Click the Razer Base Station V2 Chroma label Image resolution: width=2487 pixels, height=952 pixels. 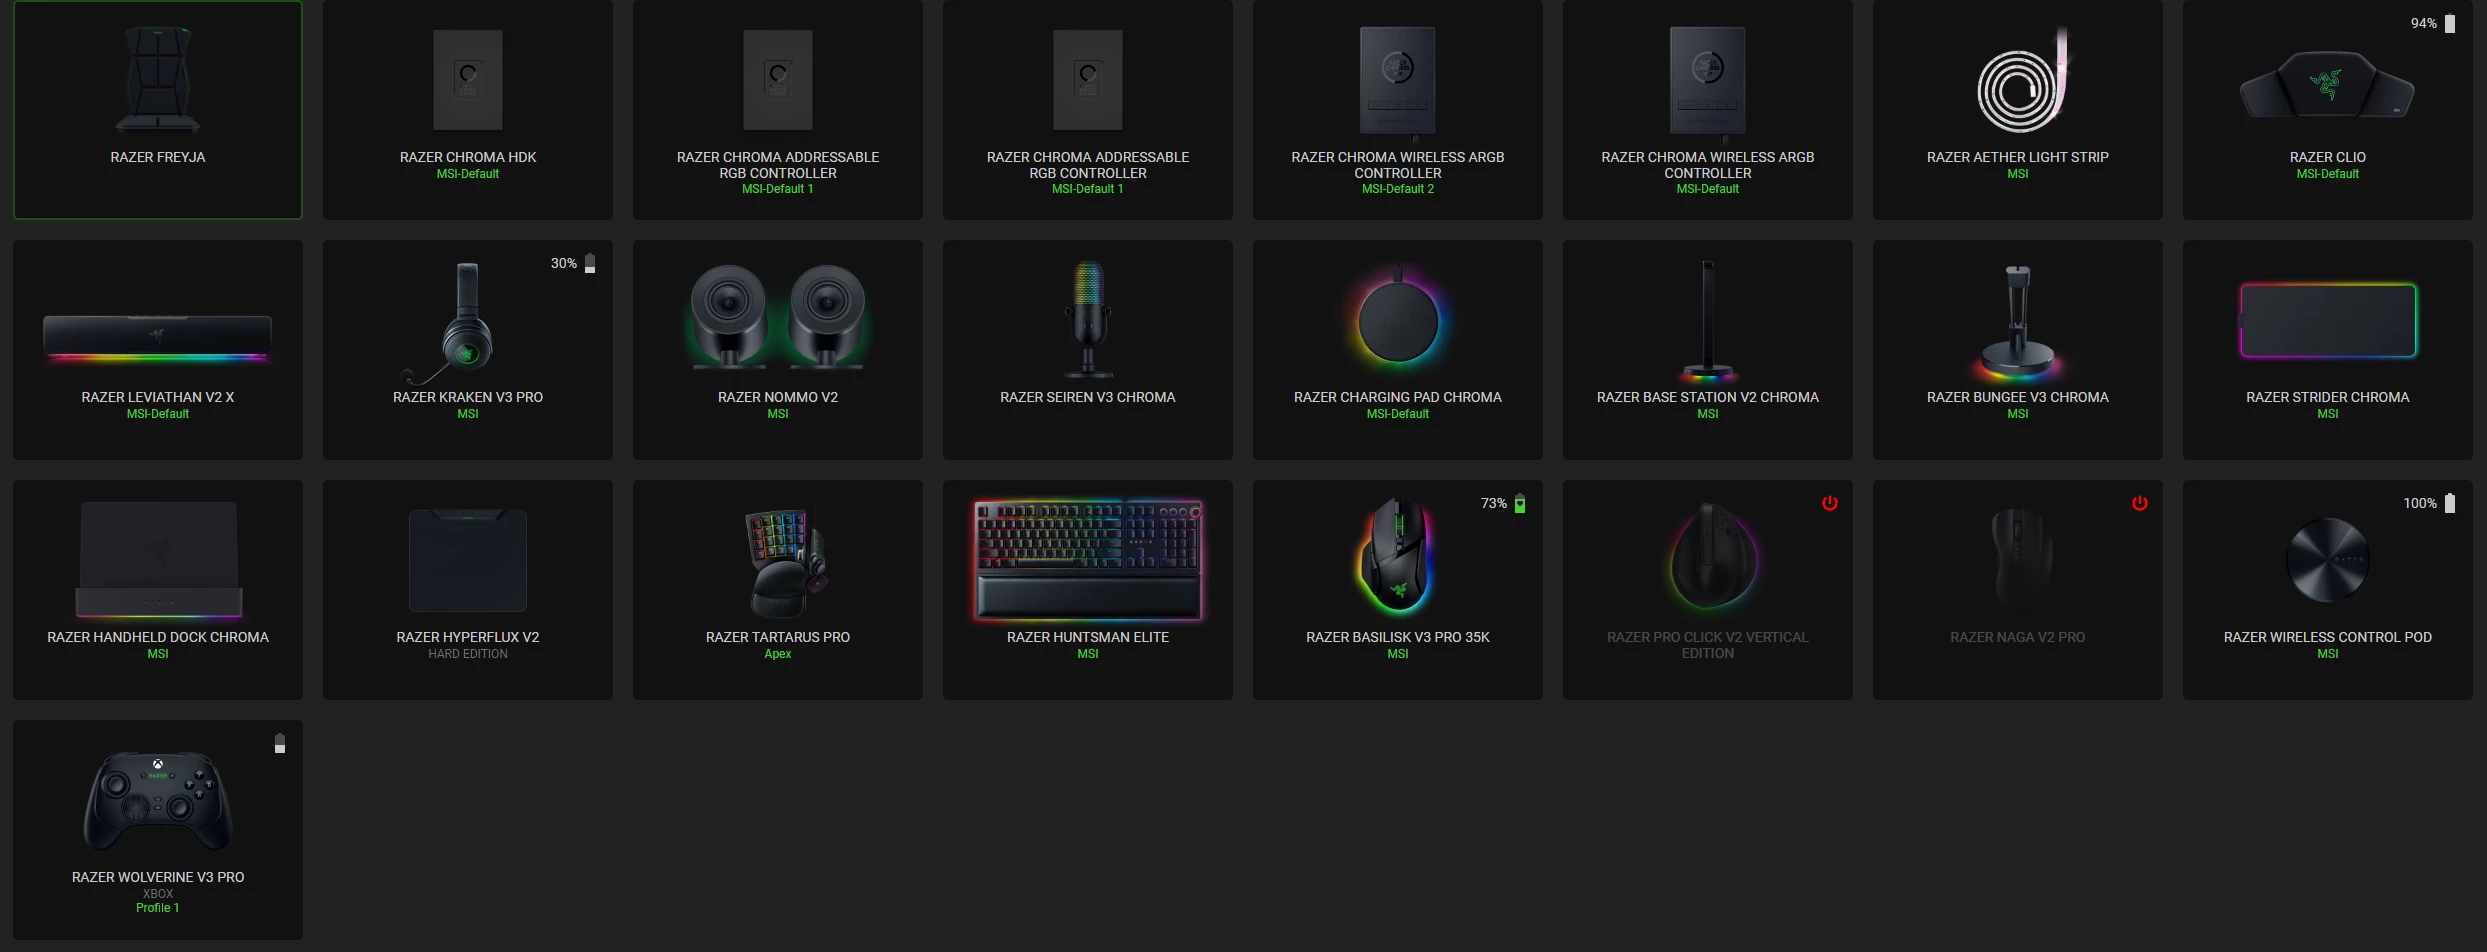pos(1708,397)
